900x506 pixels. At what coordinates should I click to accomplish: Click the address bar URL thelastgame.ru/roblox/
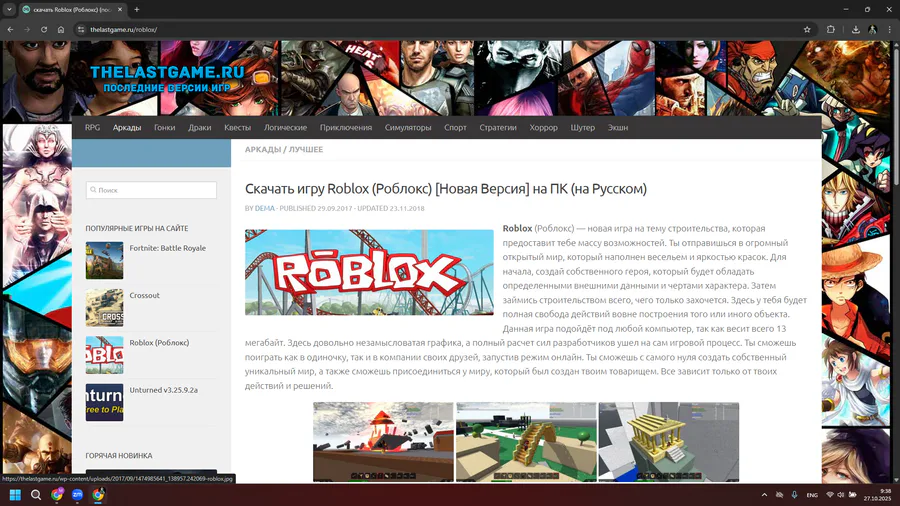pos(123,29)
